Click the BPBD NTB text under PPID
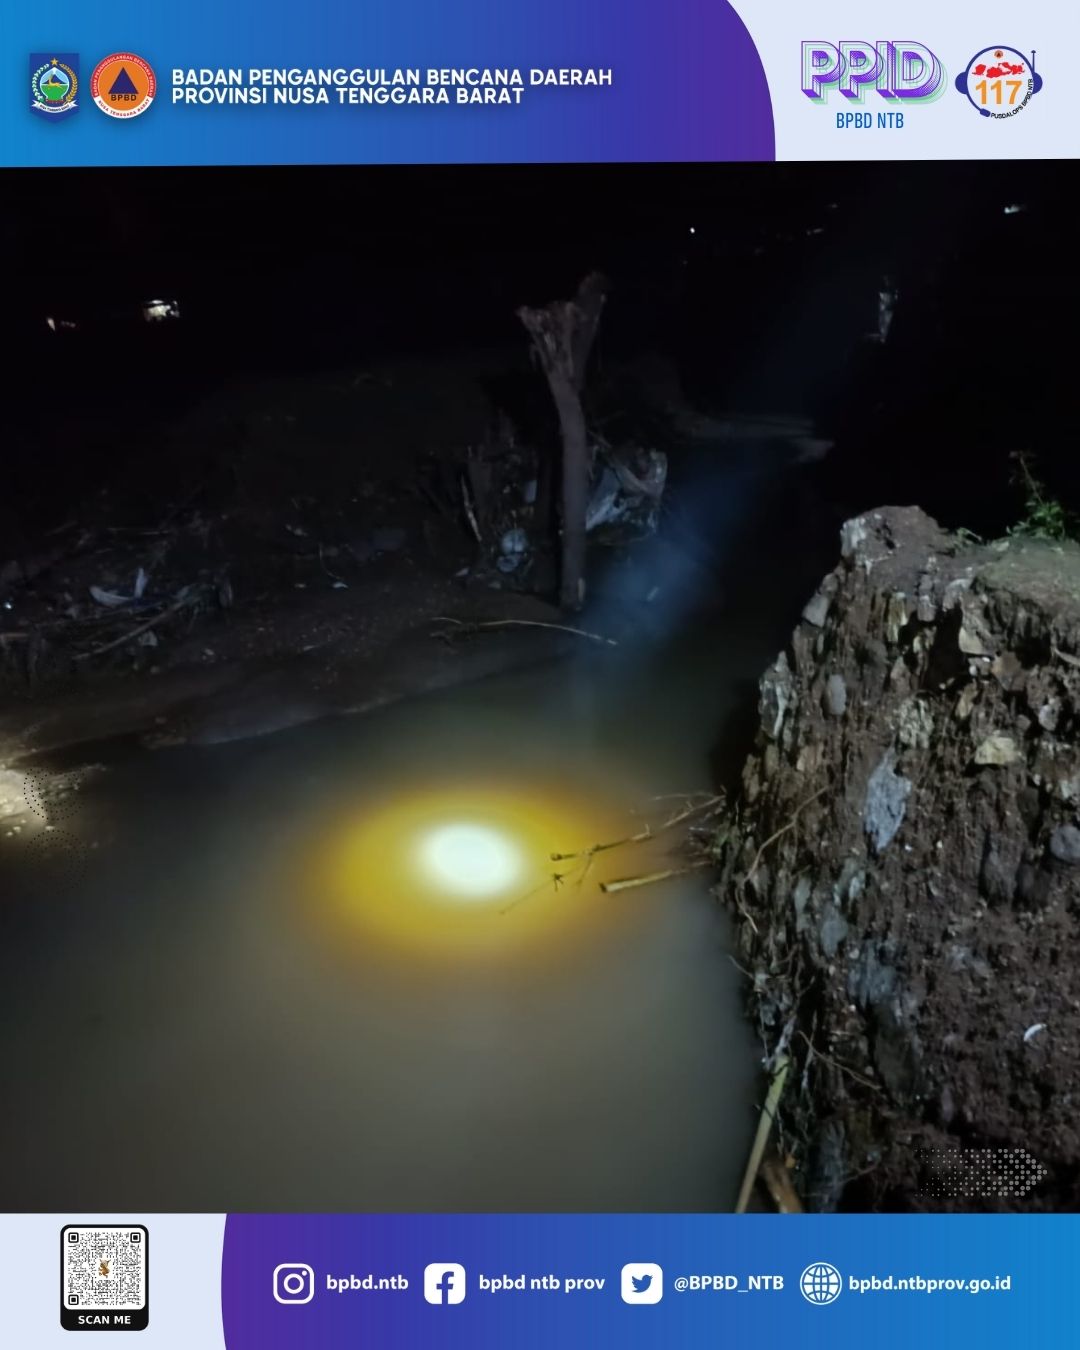The image size is (1080, 1350). 869,121
